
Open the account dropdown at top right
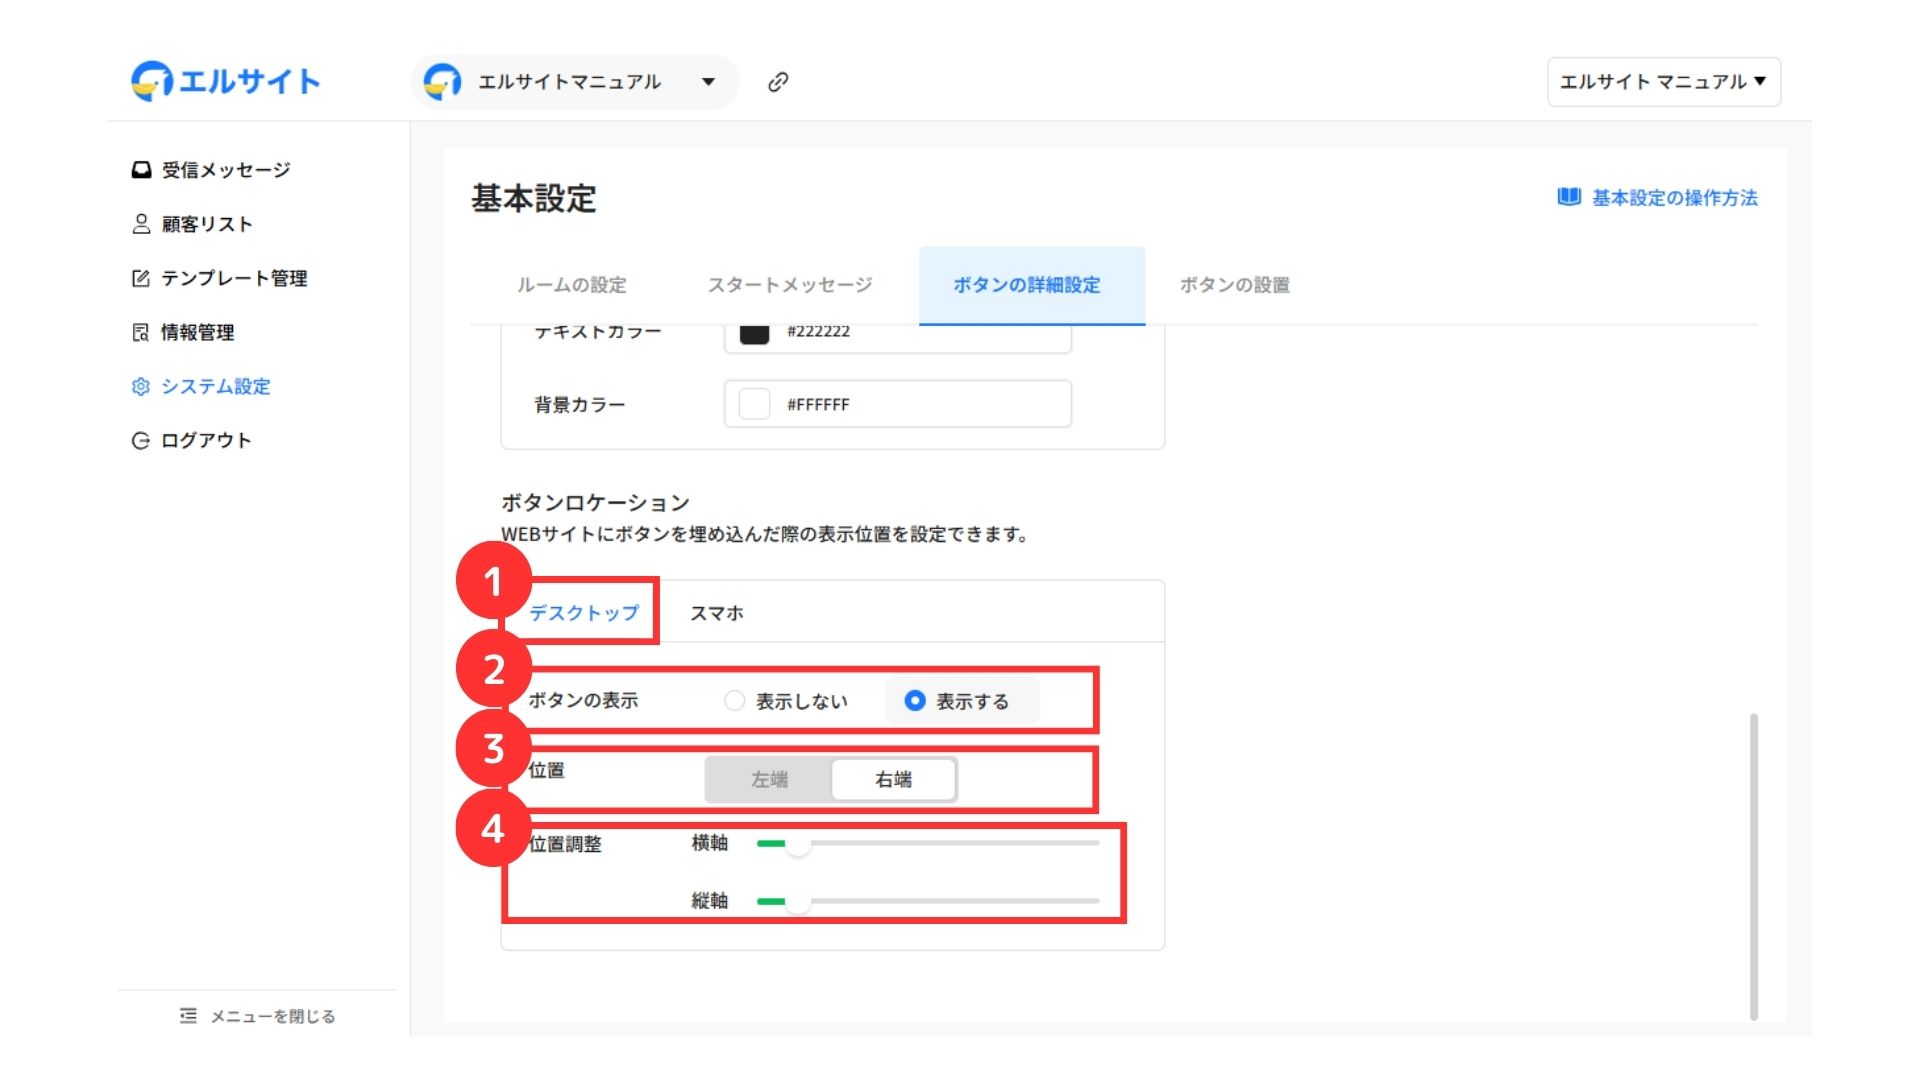point(1663,82)
